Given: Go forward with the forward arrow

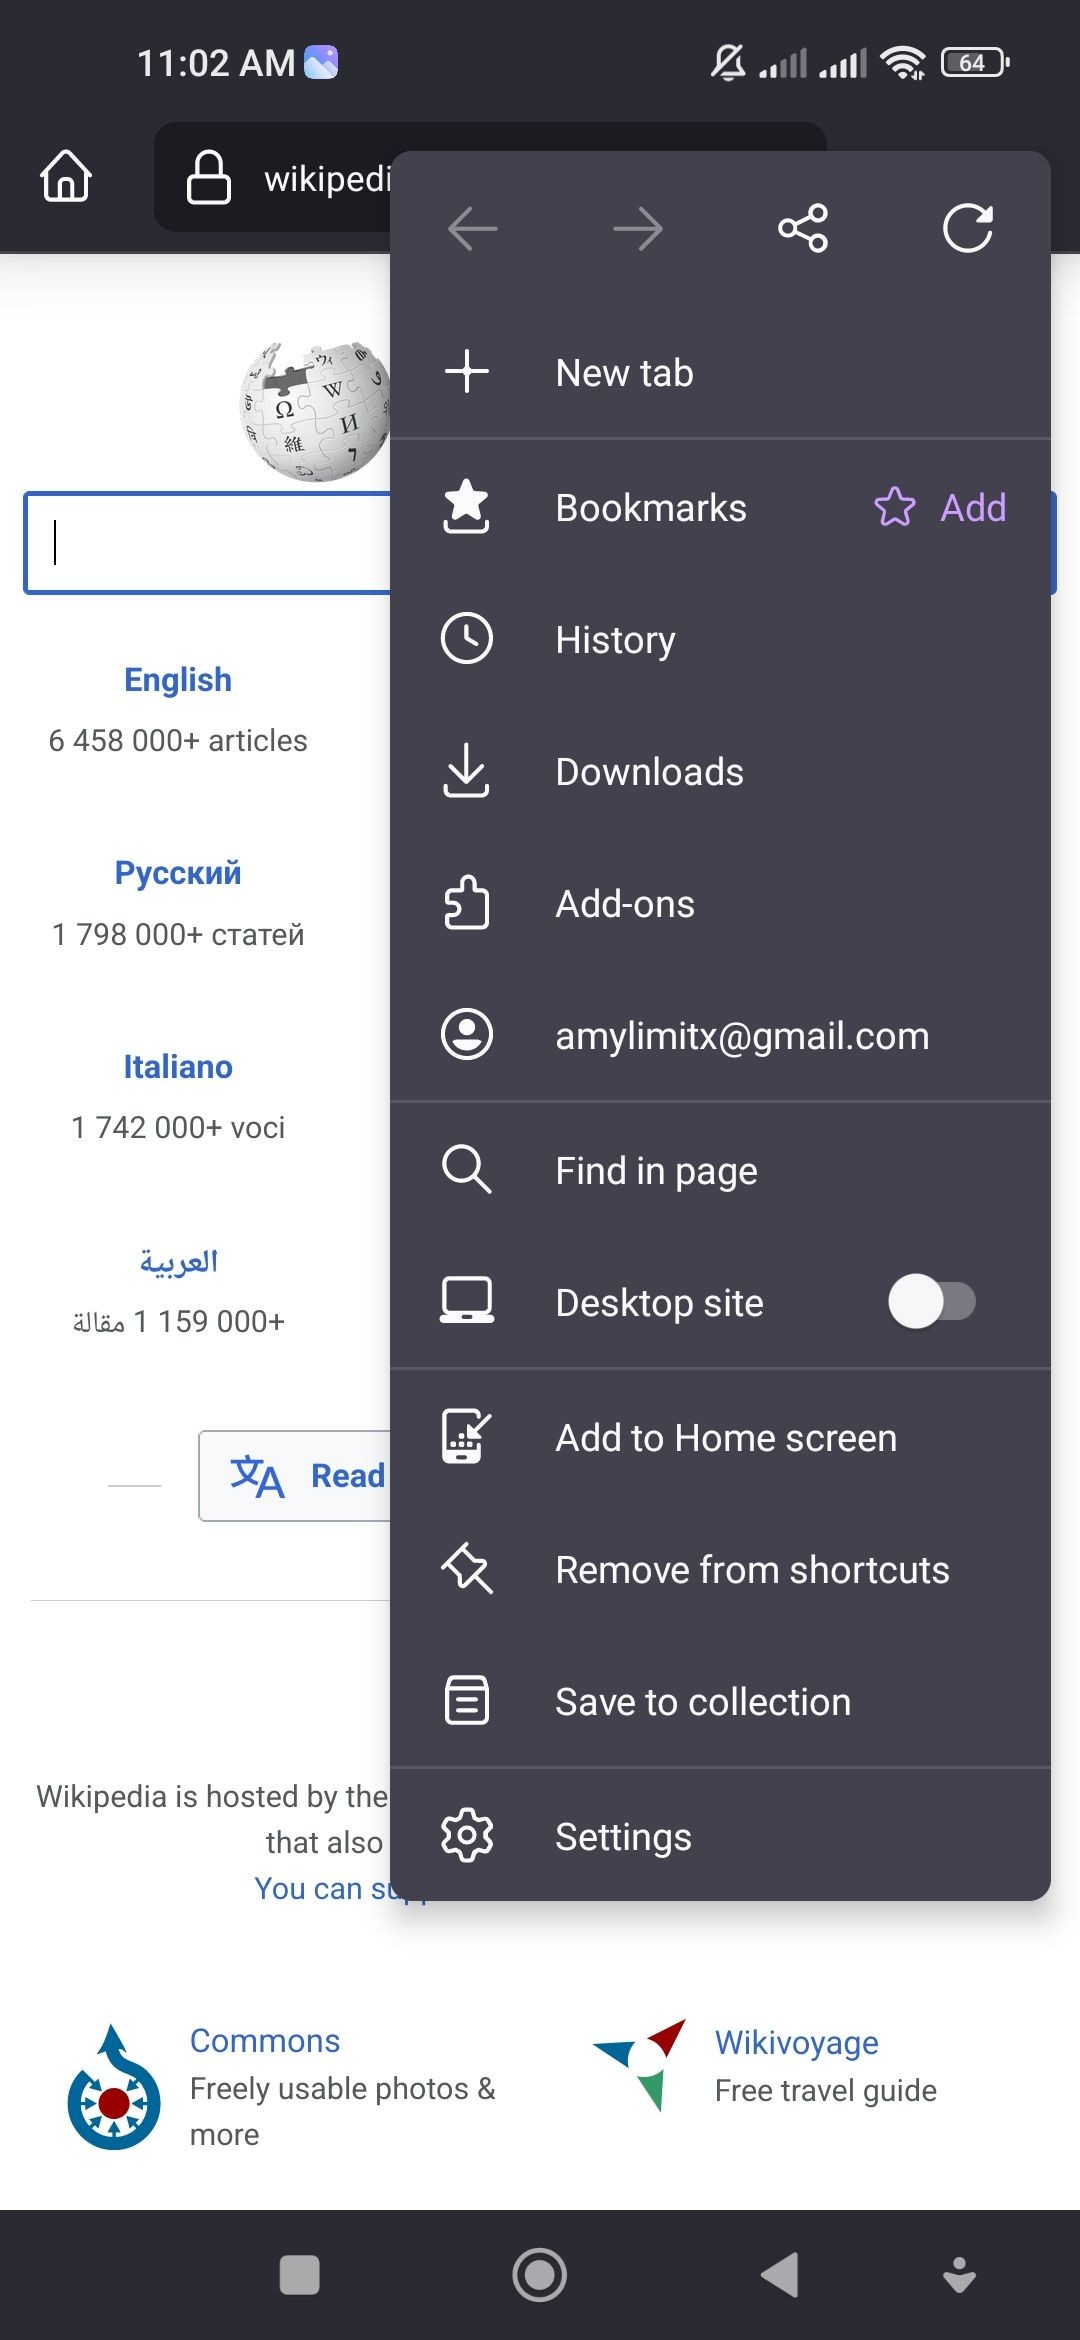Looking at the screenshot, I should (x=638, y=229).
